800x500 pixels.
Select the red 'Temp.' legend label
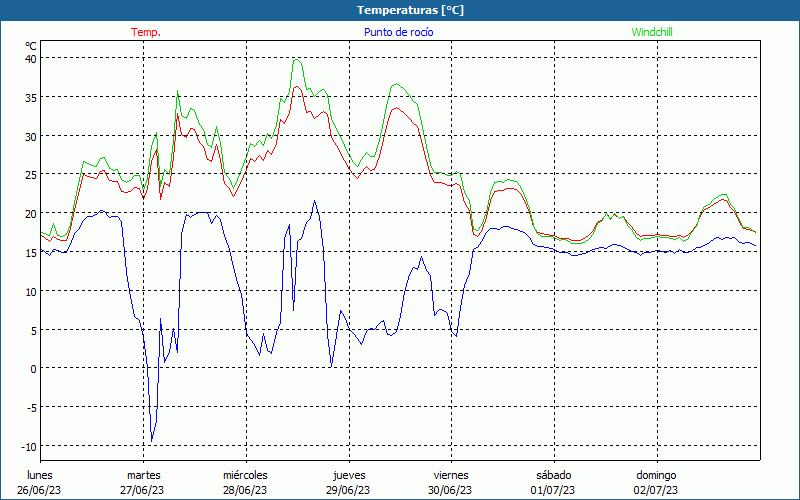(x=146, y=32)
